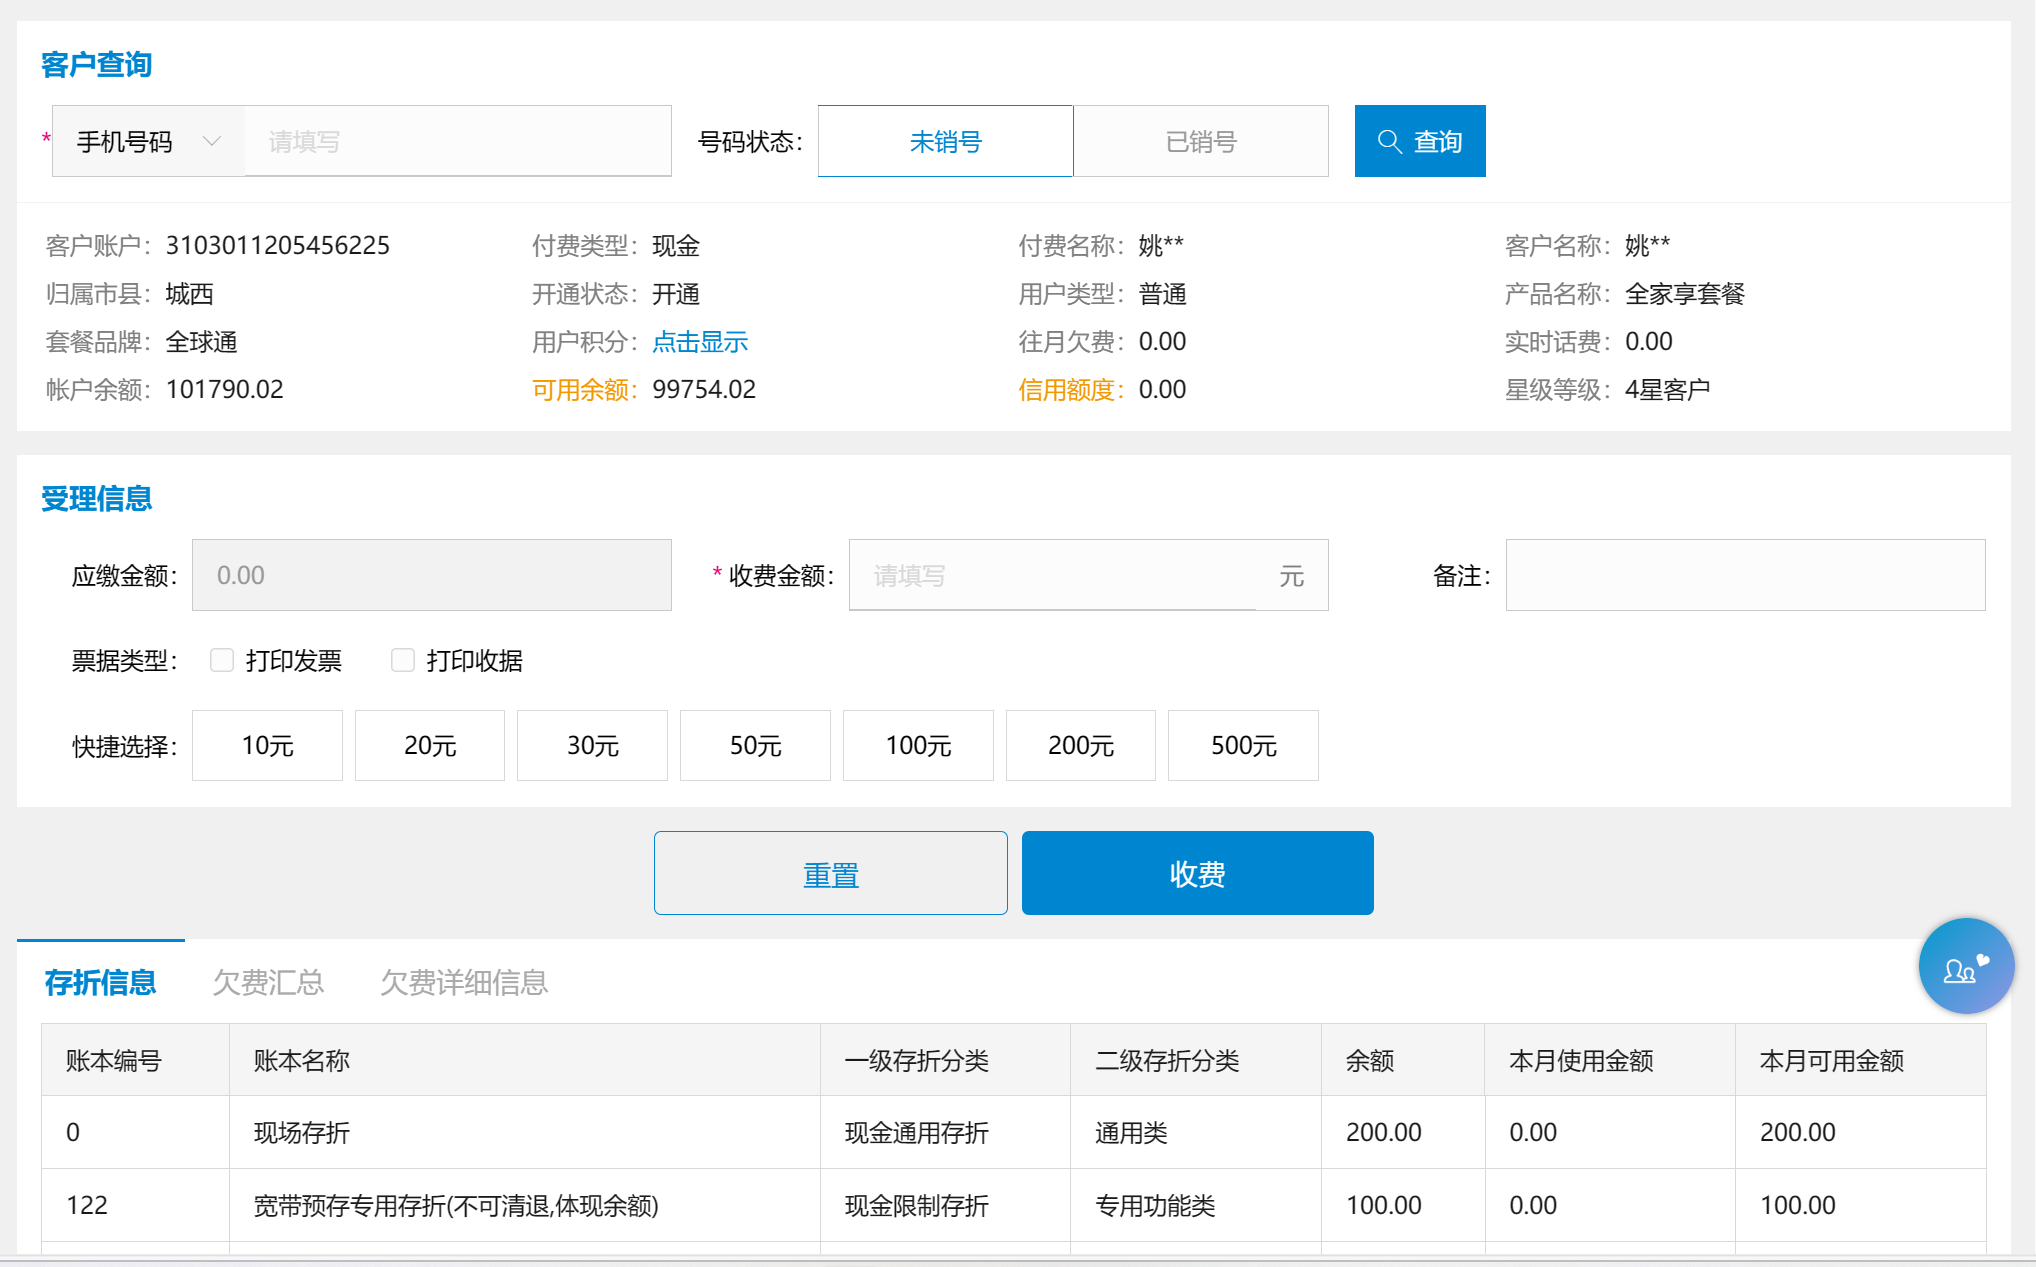Click 套餐品牌 value 全球通
The image size is (2036, 1267).
tap(201, 342)
